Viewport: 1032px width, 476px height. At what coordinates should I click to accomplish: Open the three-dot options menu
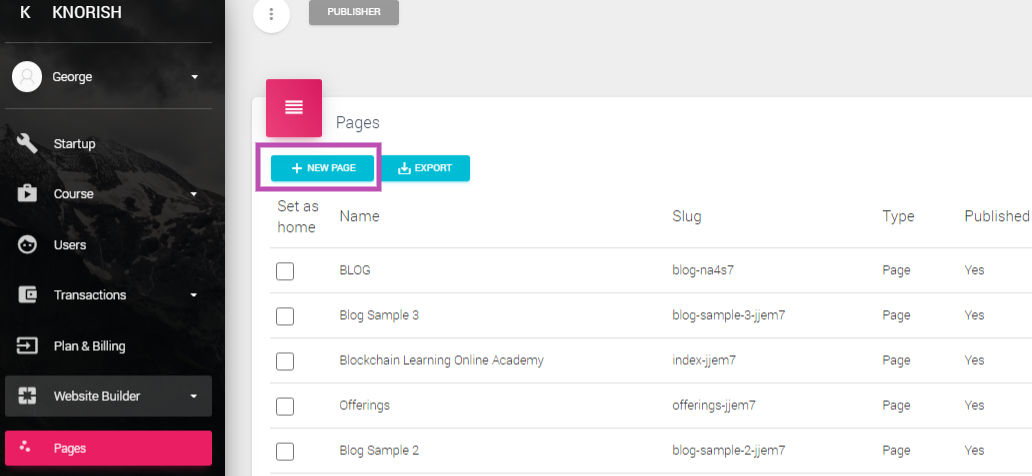[x=271, y=14]
